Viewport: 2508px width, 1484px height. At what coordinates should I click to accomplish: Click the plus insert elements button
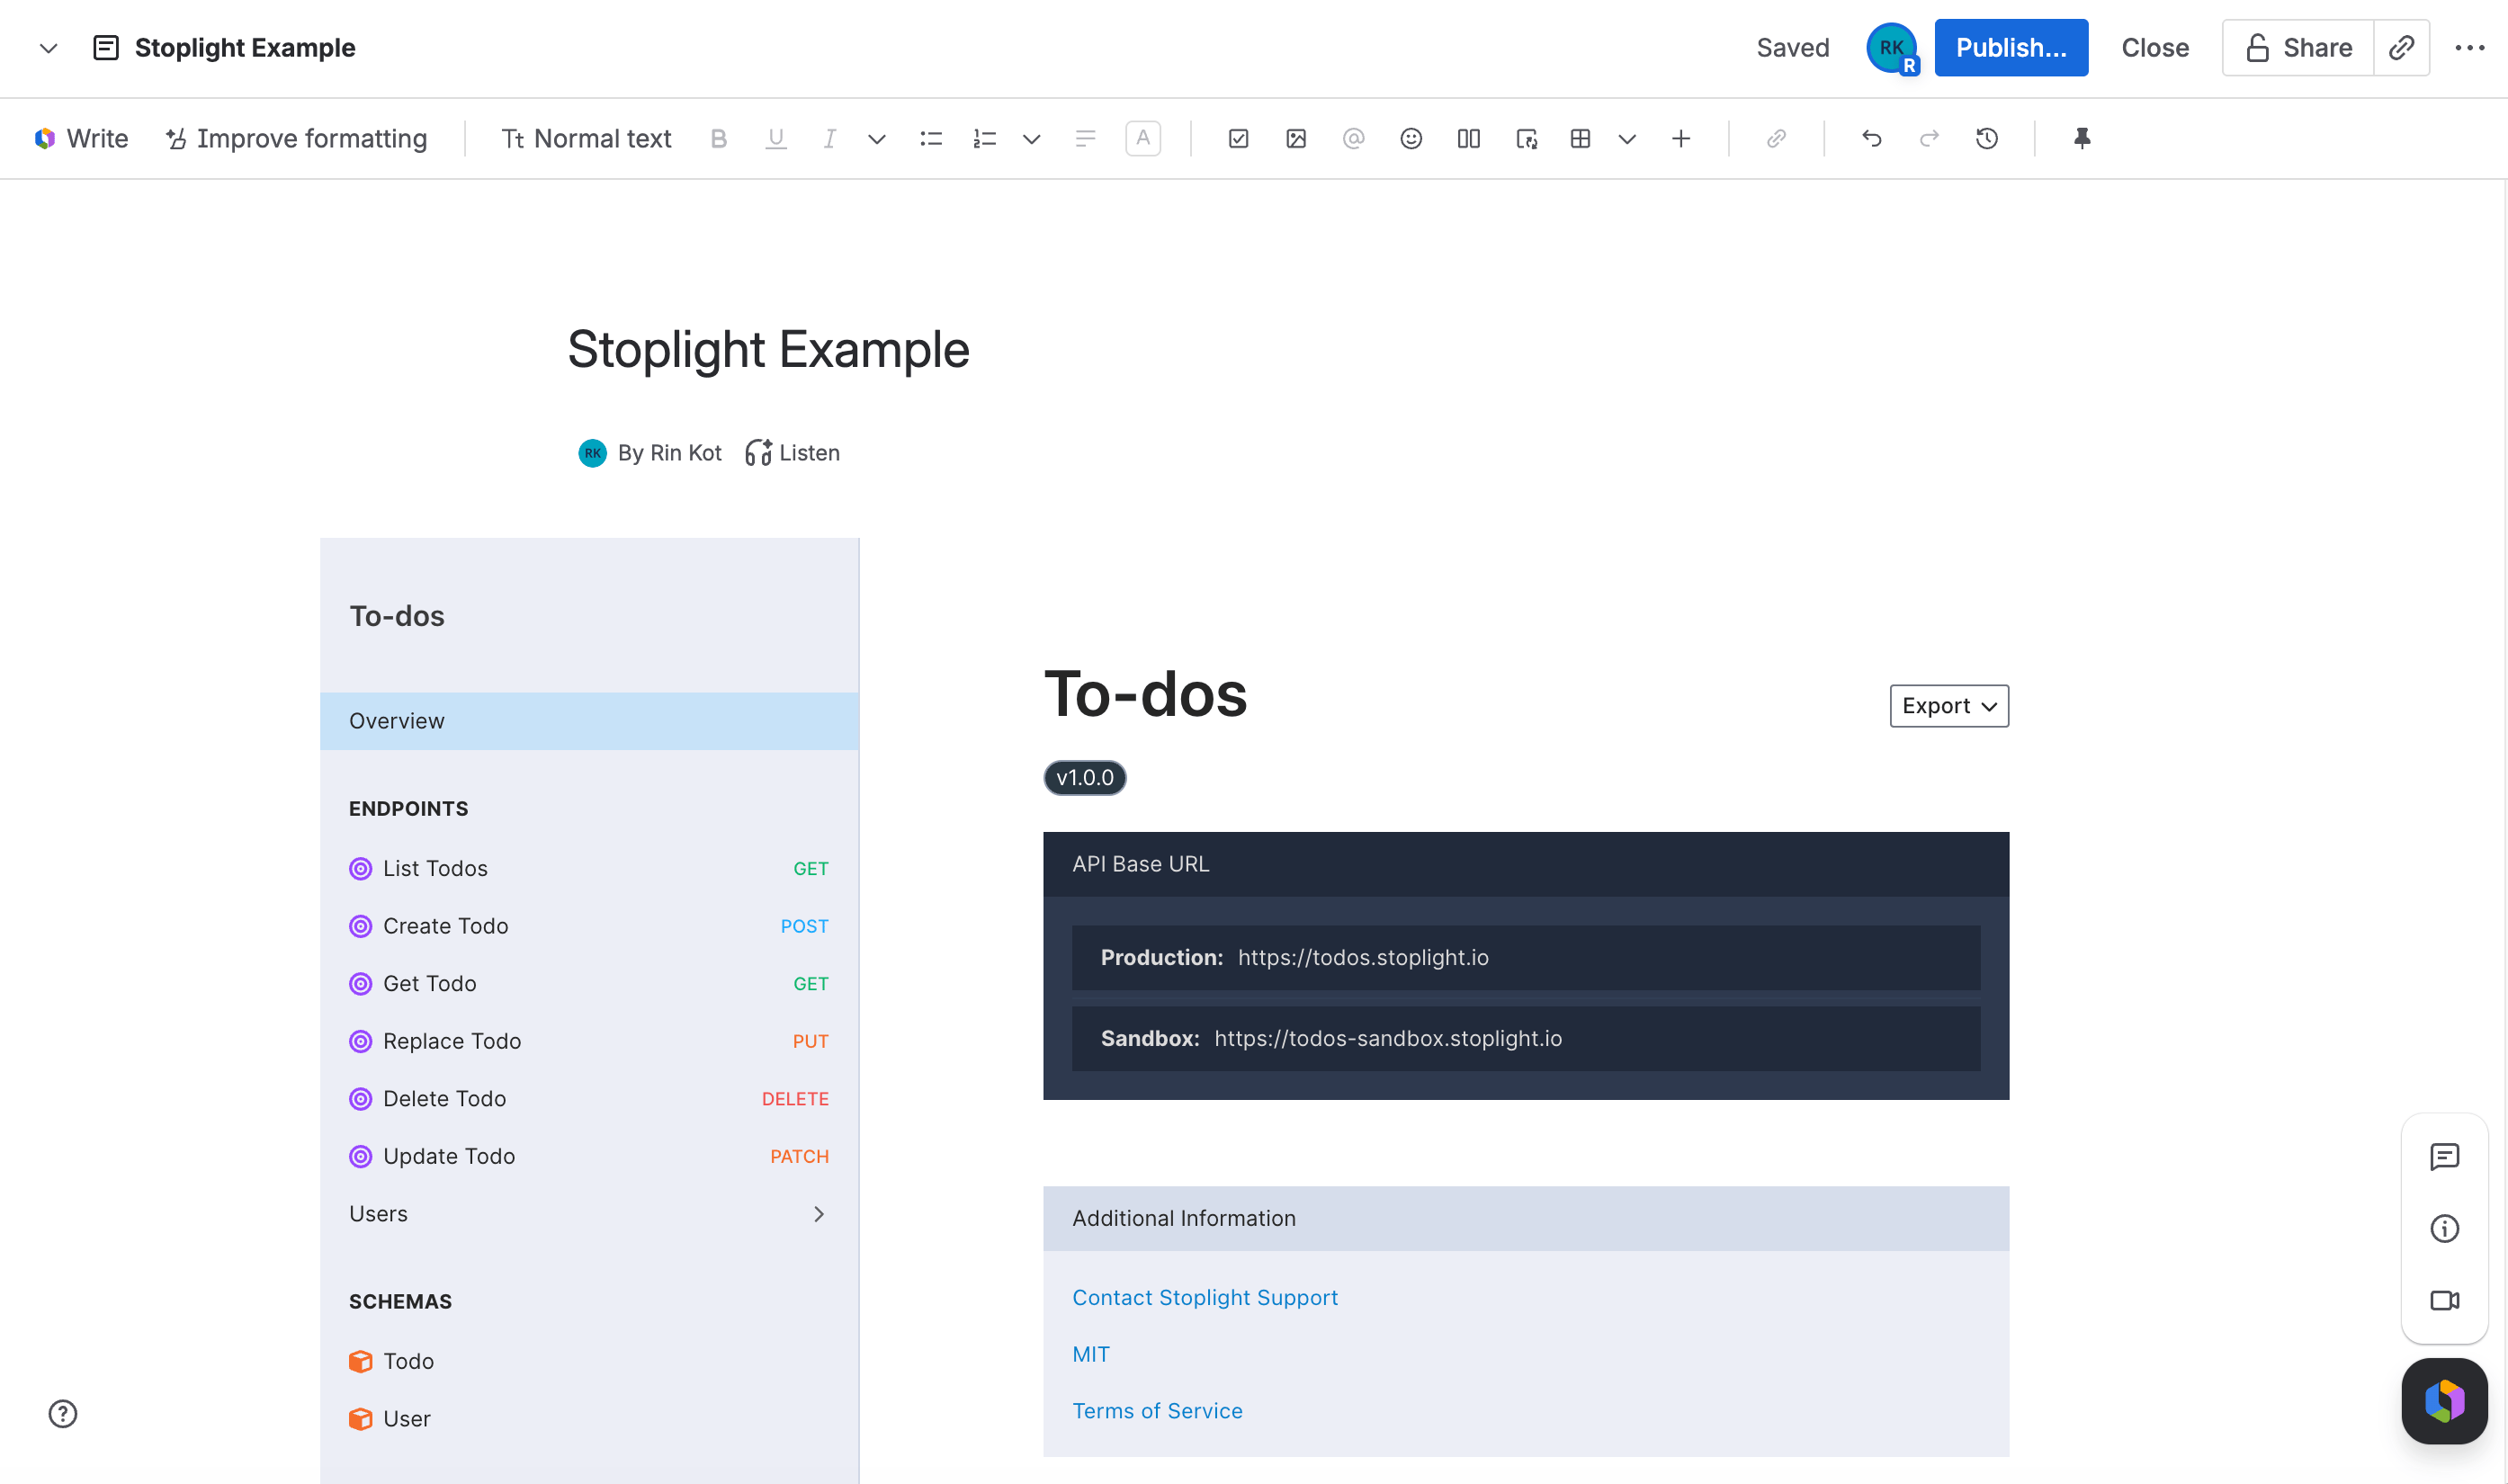[1681, 138]
